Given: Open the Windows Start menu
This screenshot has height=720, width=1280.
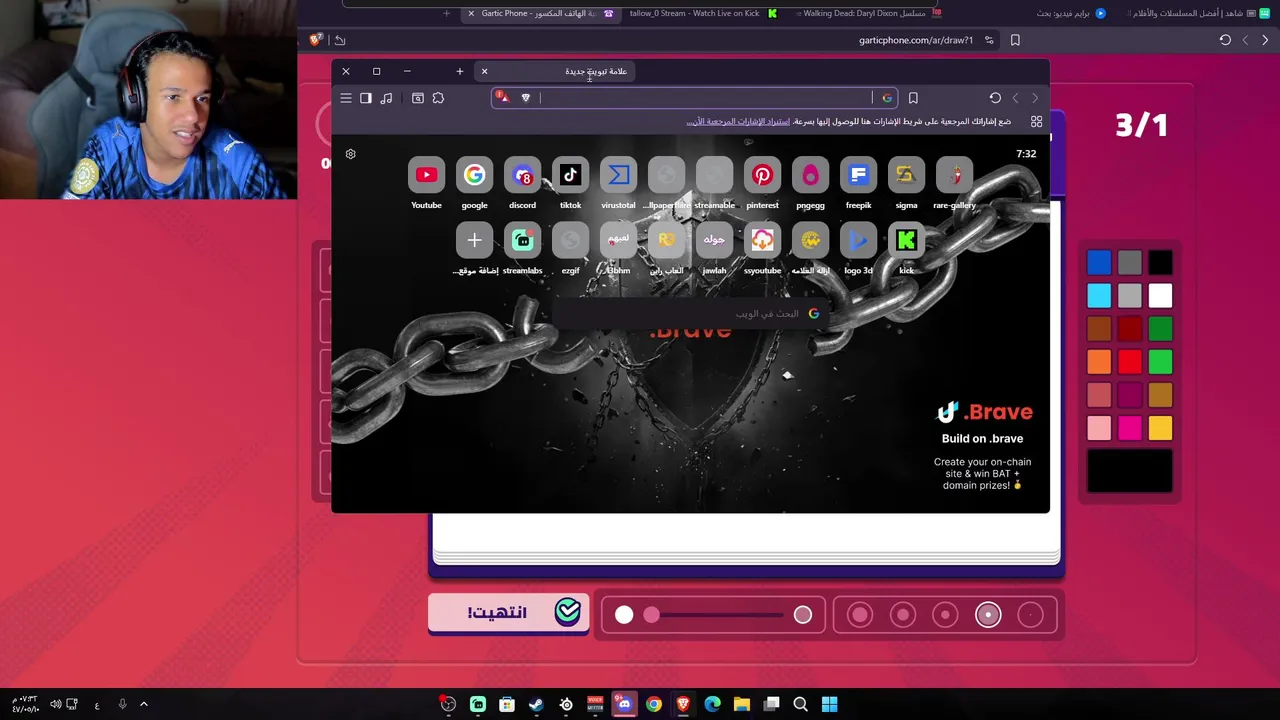Looking at the screenshot, I should (x=830, y=704).
